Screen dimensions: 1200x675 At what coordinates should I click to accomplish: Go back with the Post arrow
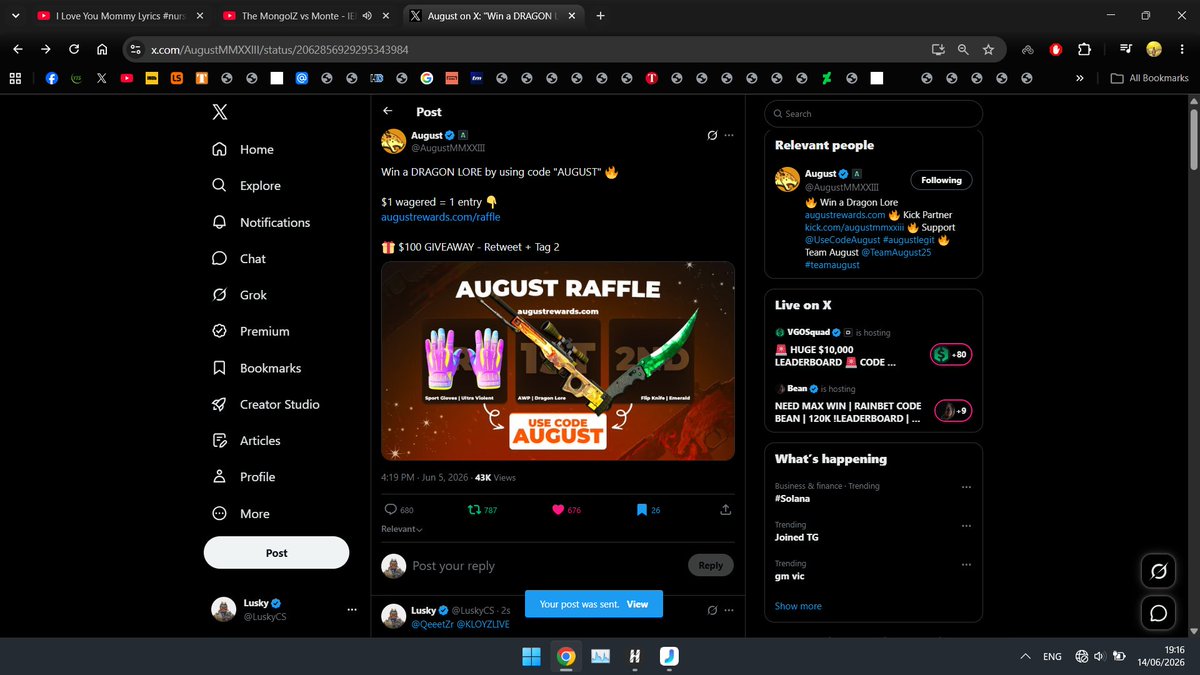tap(388, 111)
